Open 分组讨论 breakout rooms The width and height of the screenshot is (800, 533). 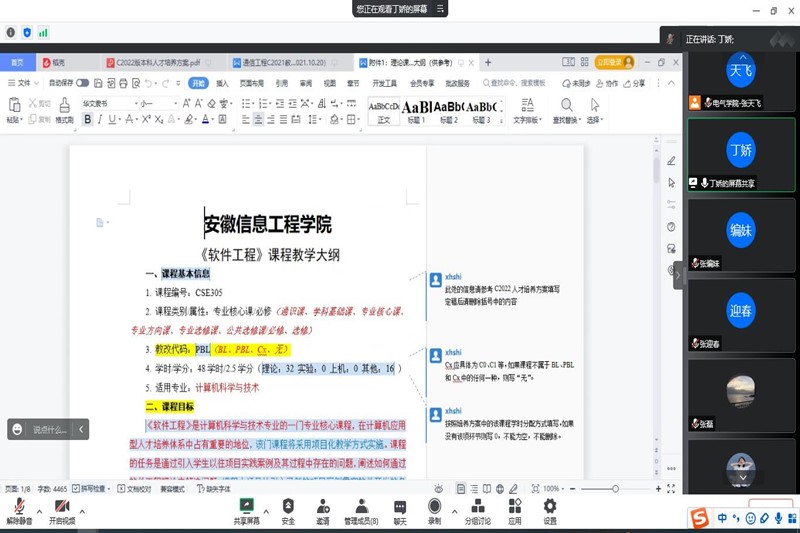coord(478,506)
